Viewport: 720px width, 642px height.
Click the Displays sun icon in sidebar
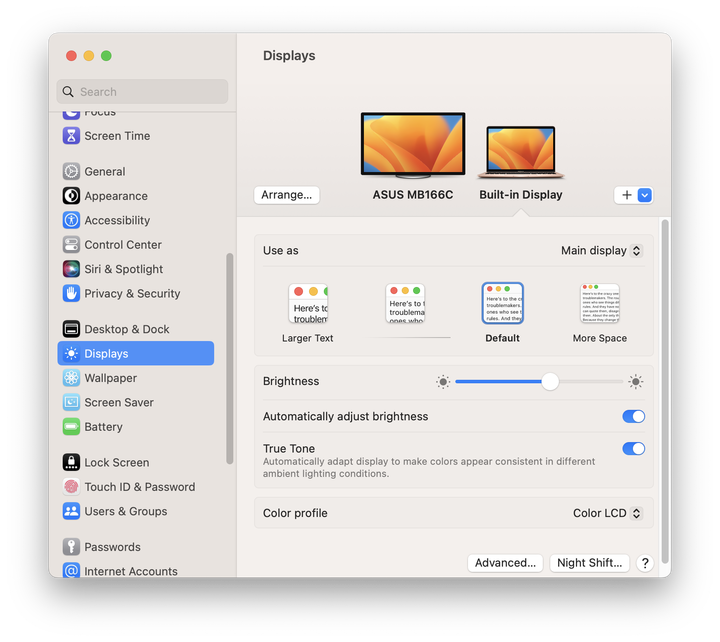tap(71, 353)
